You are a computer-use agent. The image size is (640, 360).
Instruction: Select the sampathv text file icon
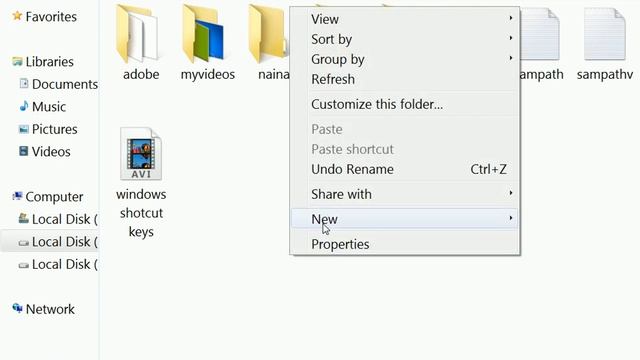(604, 34)
